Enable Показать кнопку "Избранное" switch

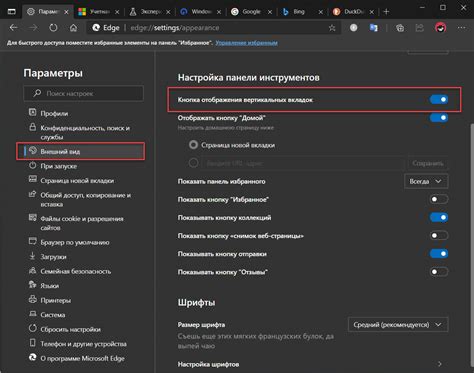click(x=439, y=199)
